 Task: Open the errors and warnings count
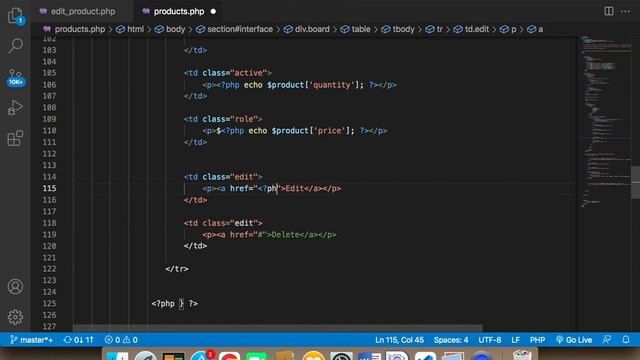121,340
